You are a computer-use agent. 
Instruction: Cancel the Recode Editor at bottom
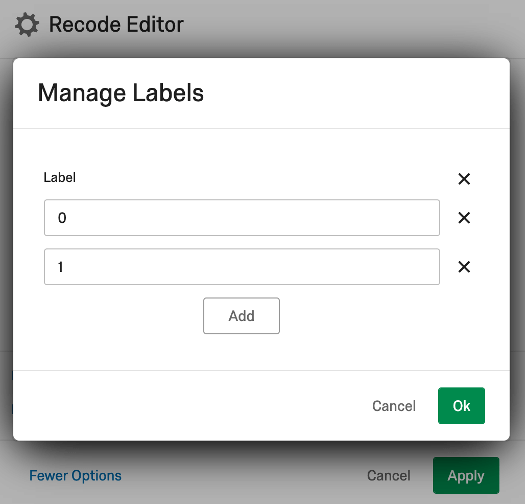click(x=388, y=476)
